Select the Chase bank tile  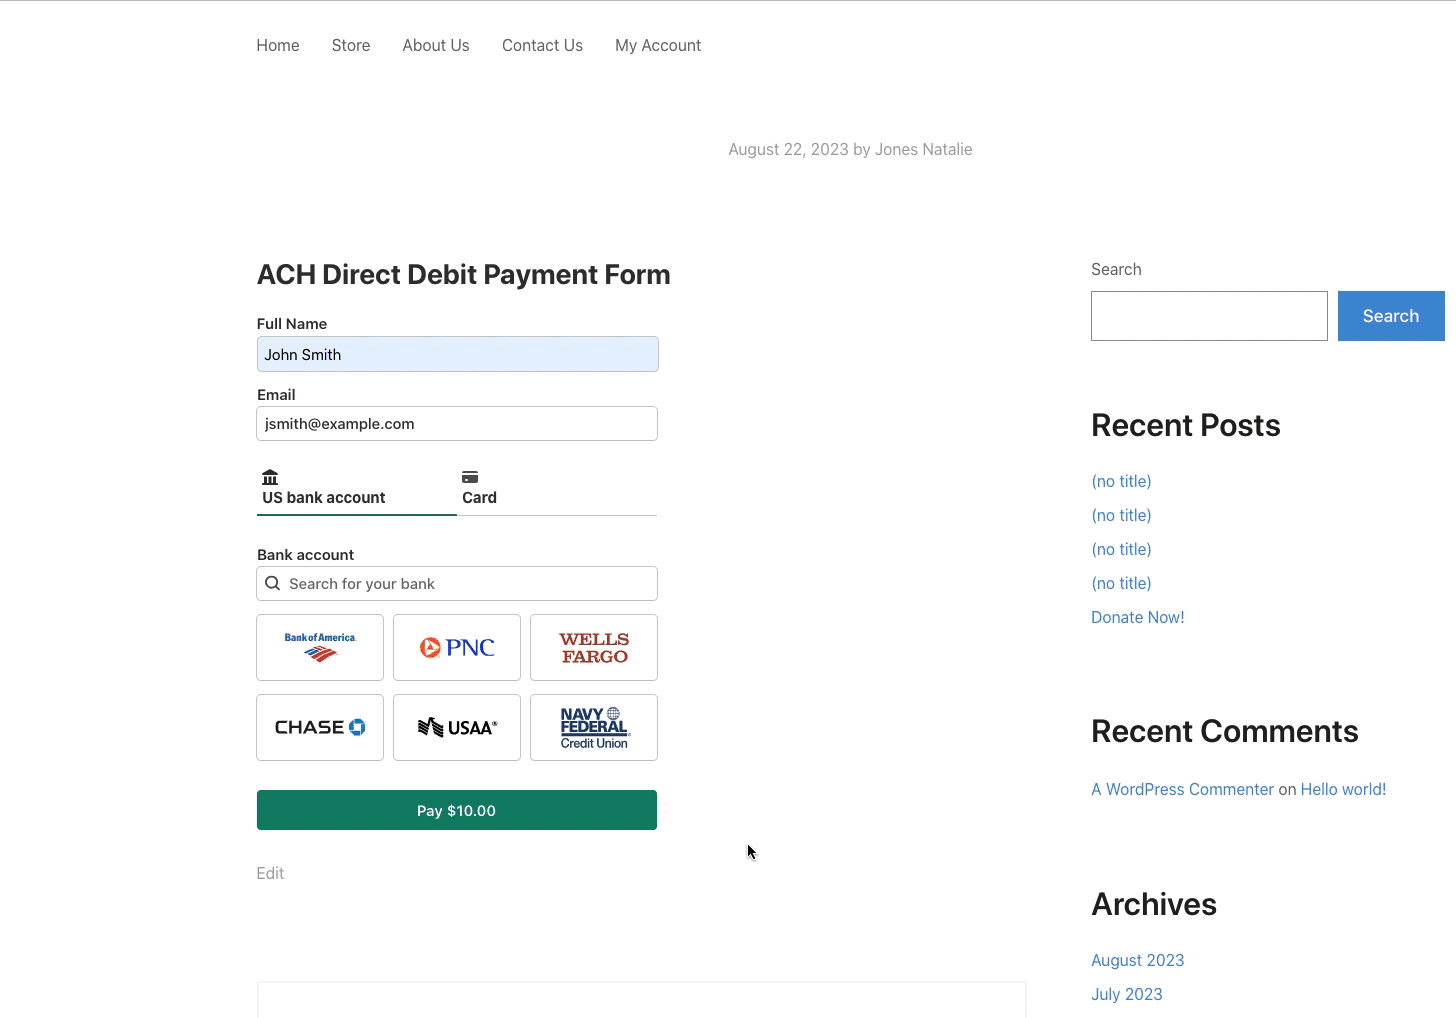pos(320,727)
